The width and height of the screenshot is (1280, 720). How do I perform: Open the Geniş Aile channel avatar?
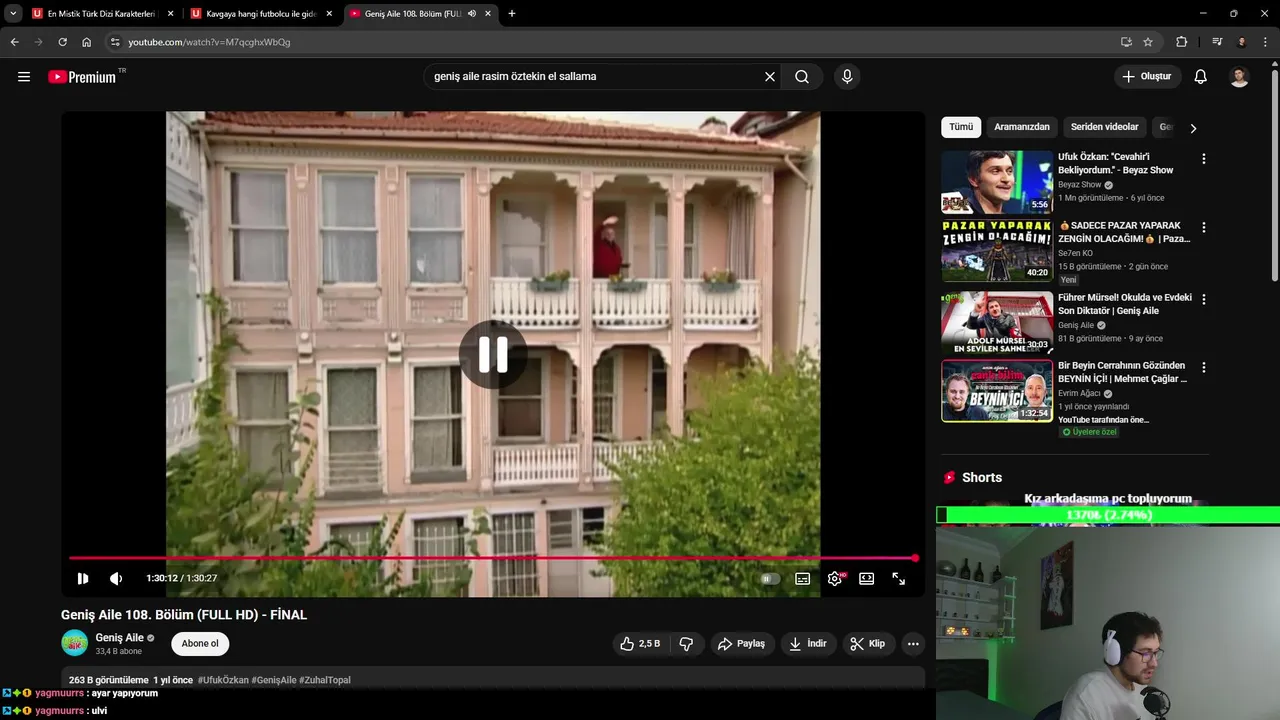click(75, 643)
